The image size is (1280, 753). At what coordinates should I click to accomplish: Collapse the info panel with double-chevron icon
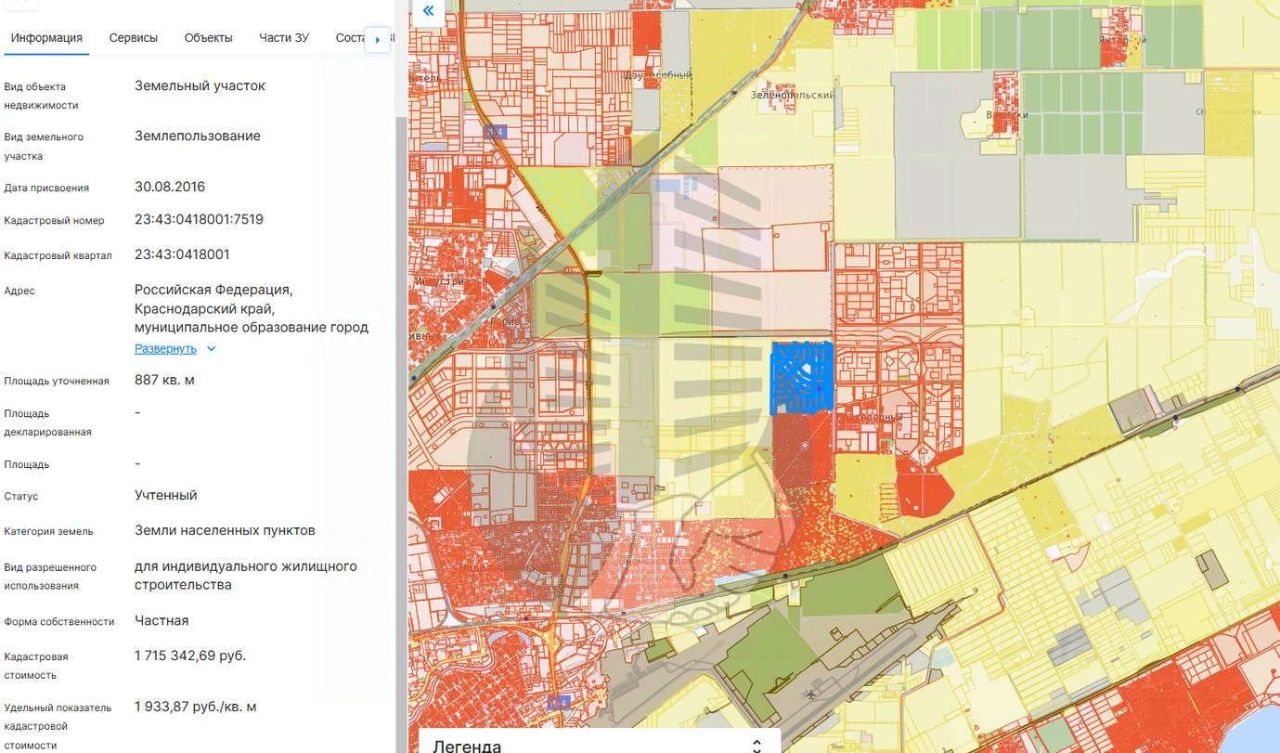(428, 11)
